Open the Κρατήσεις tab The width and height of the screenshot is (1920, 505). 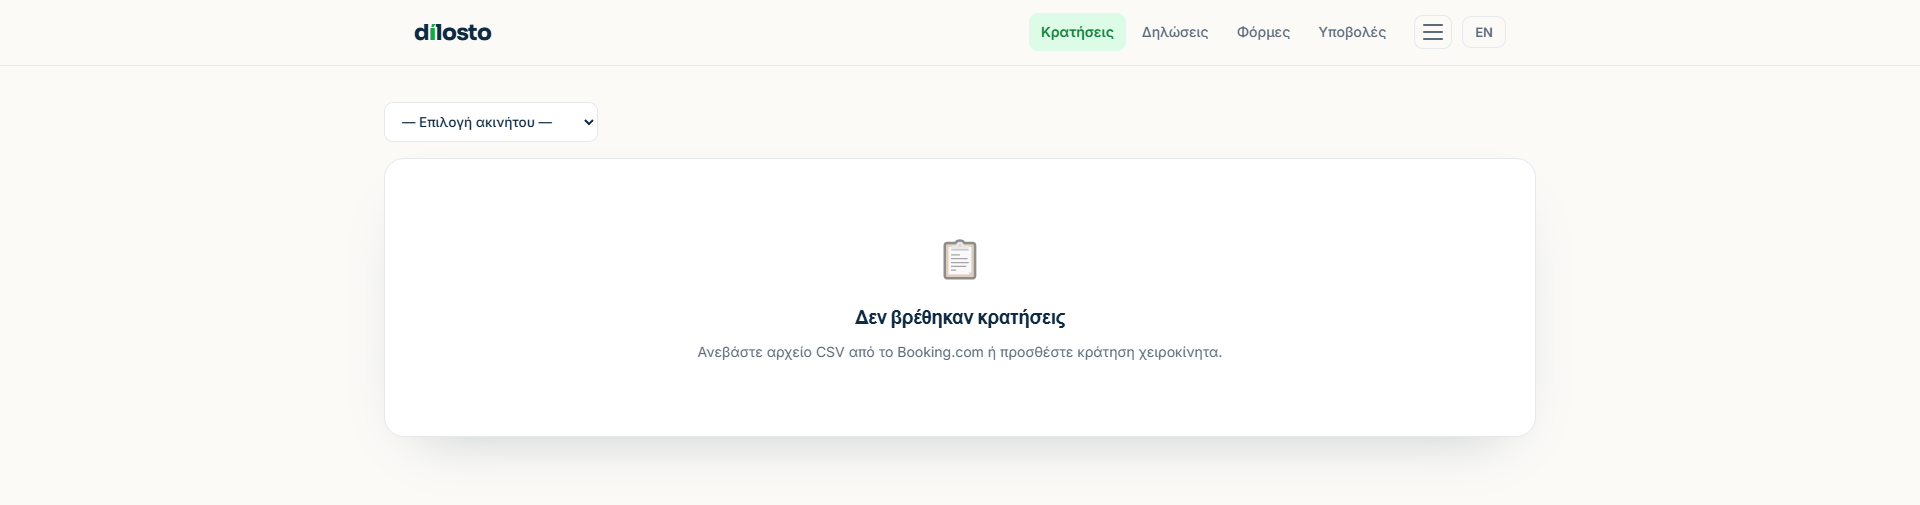pyautogui.click(x=1077, y=32)
